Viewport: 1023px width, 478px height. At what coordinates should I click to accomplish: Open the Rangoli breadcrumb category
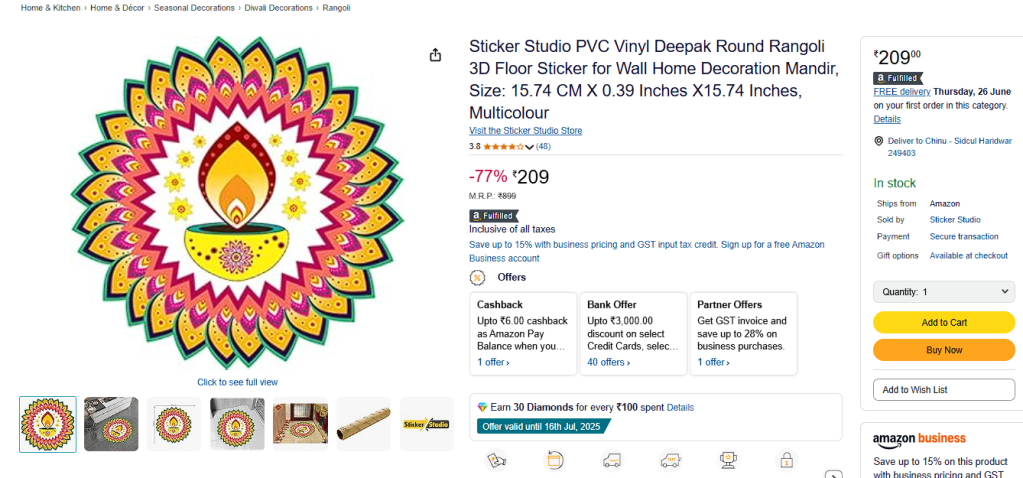tap(335, 8)
